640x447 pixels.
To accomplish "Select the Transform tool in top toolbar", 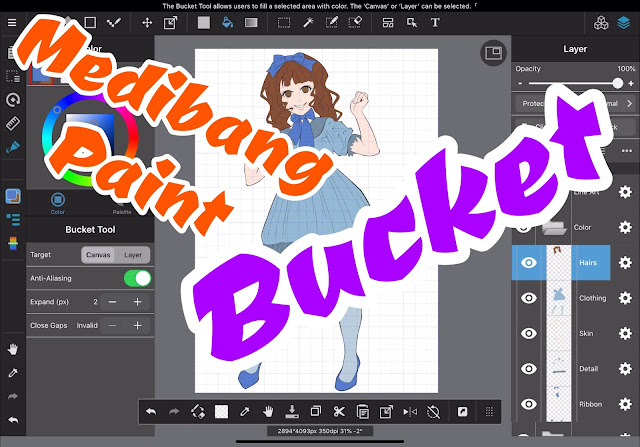I will (x=171, y=22).
